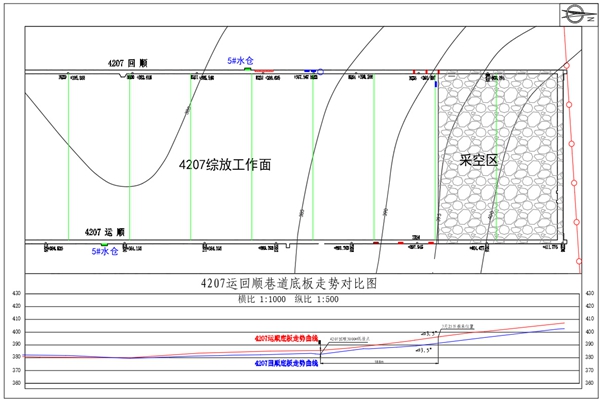Click the blue 4207回顺底板走势曲线 legend label
Image resolution: width=600 pixels, height=400 pixels.
coord(286,364)
